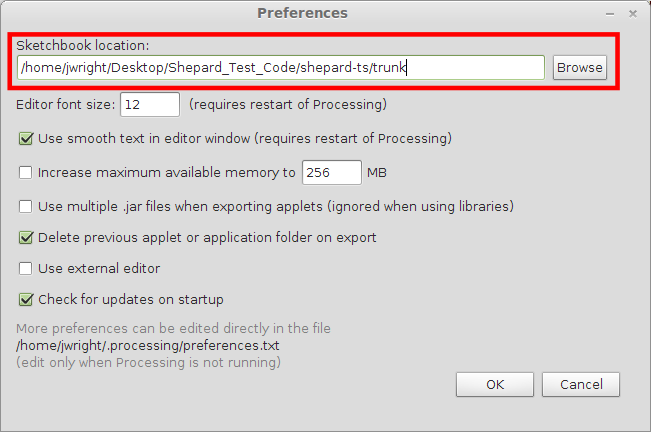The width and height of the screenshot is (651, 432).
Task: Minimize the Preferences window
Action: tap(610, 13)
